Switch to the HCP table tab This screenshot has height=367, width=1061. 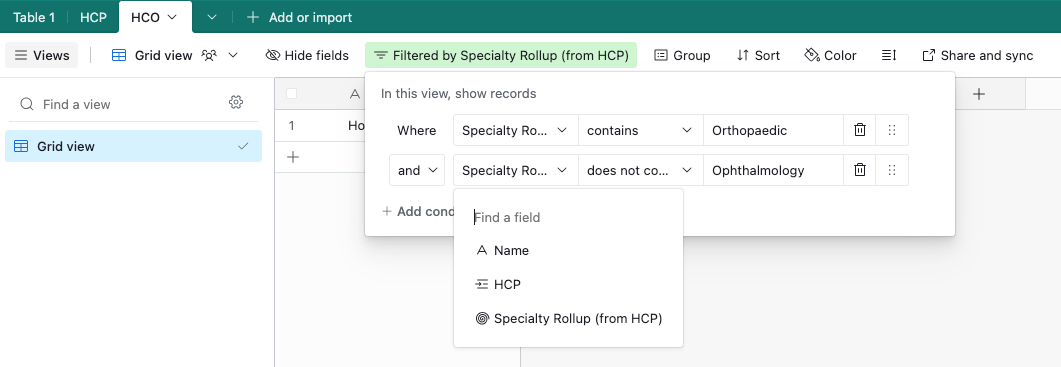93,18
